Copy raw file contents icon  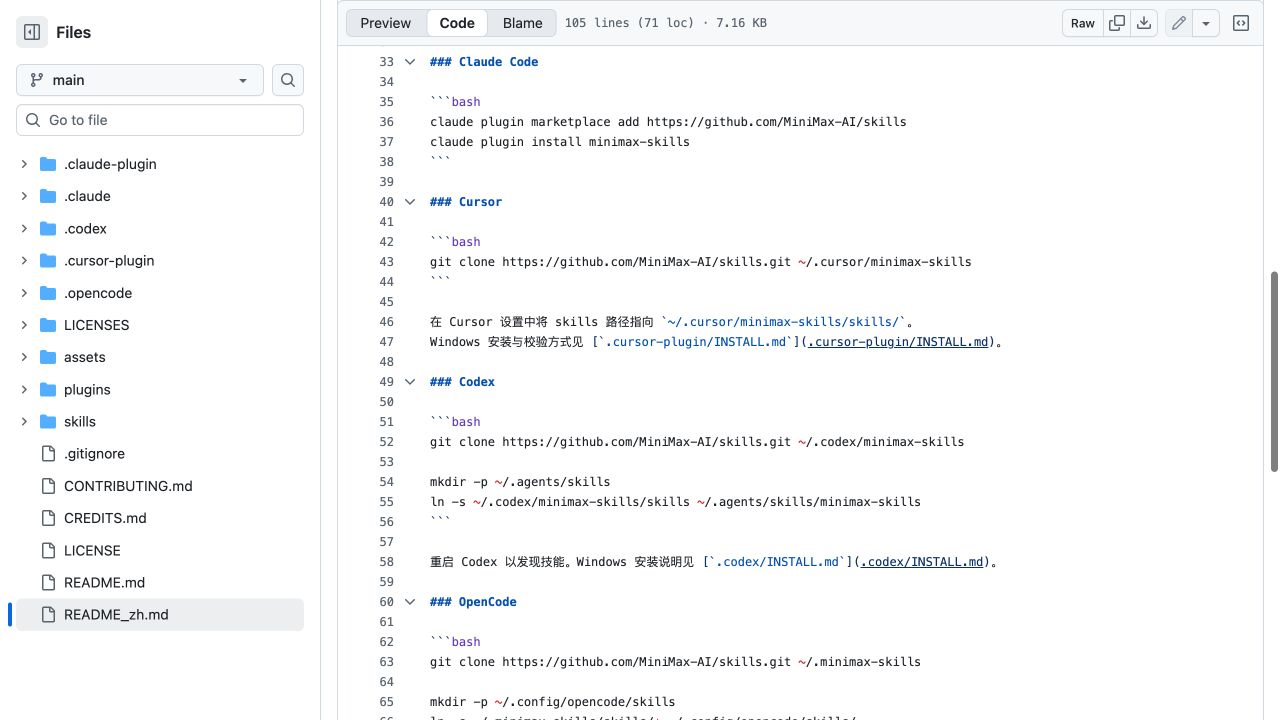[1117, 23]
